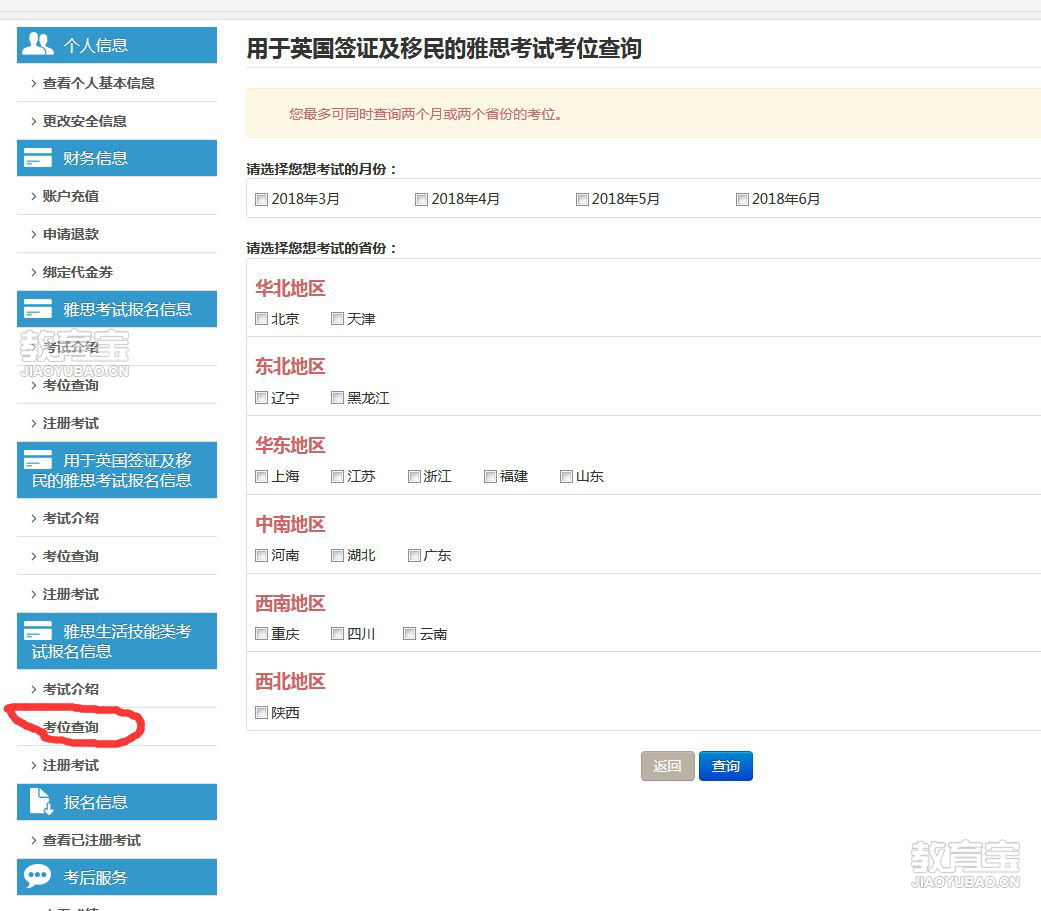
Task: Check the 山东 checkbox
Action: pos(566,476)
